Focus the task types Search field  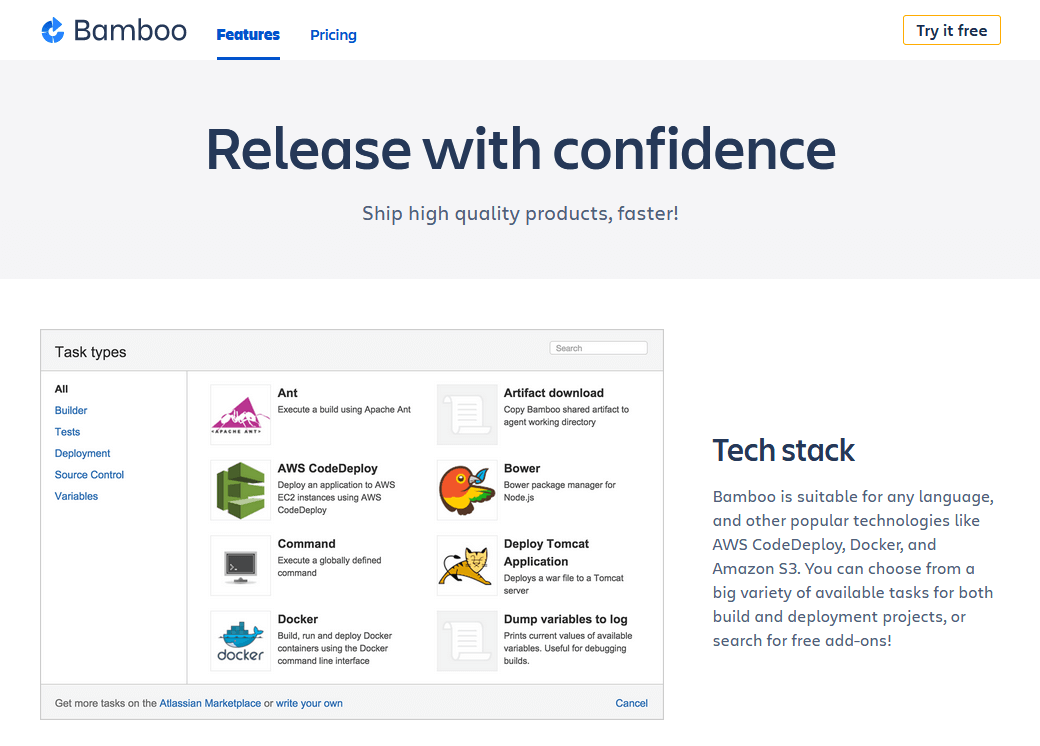(x=598, y=348)
